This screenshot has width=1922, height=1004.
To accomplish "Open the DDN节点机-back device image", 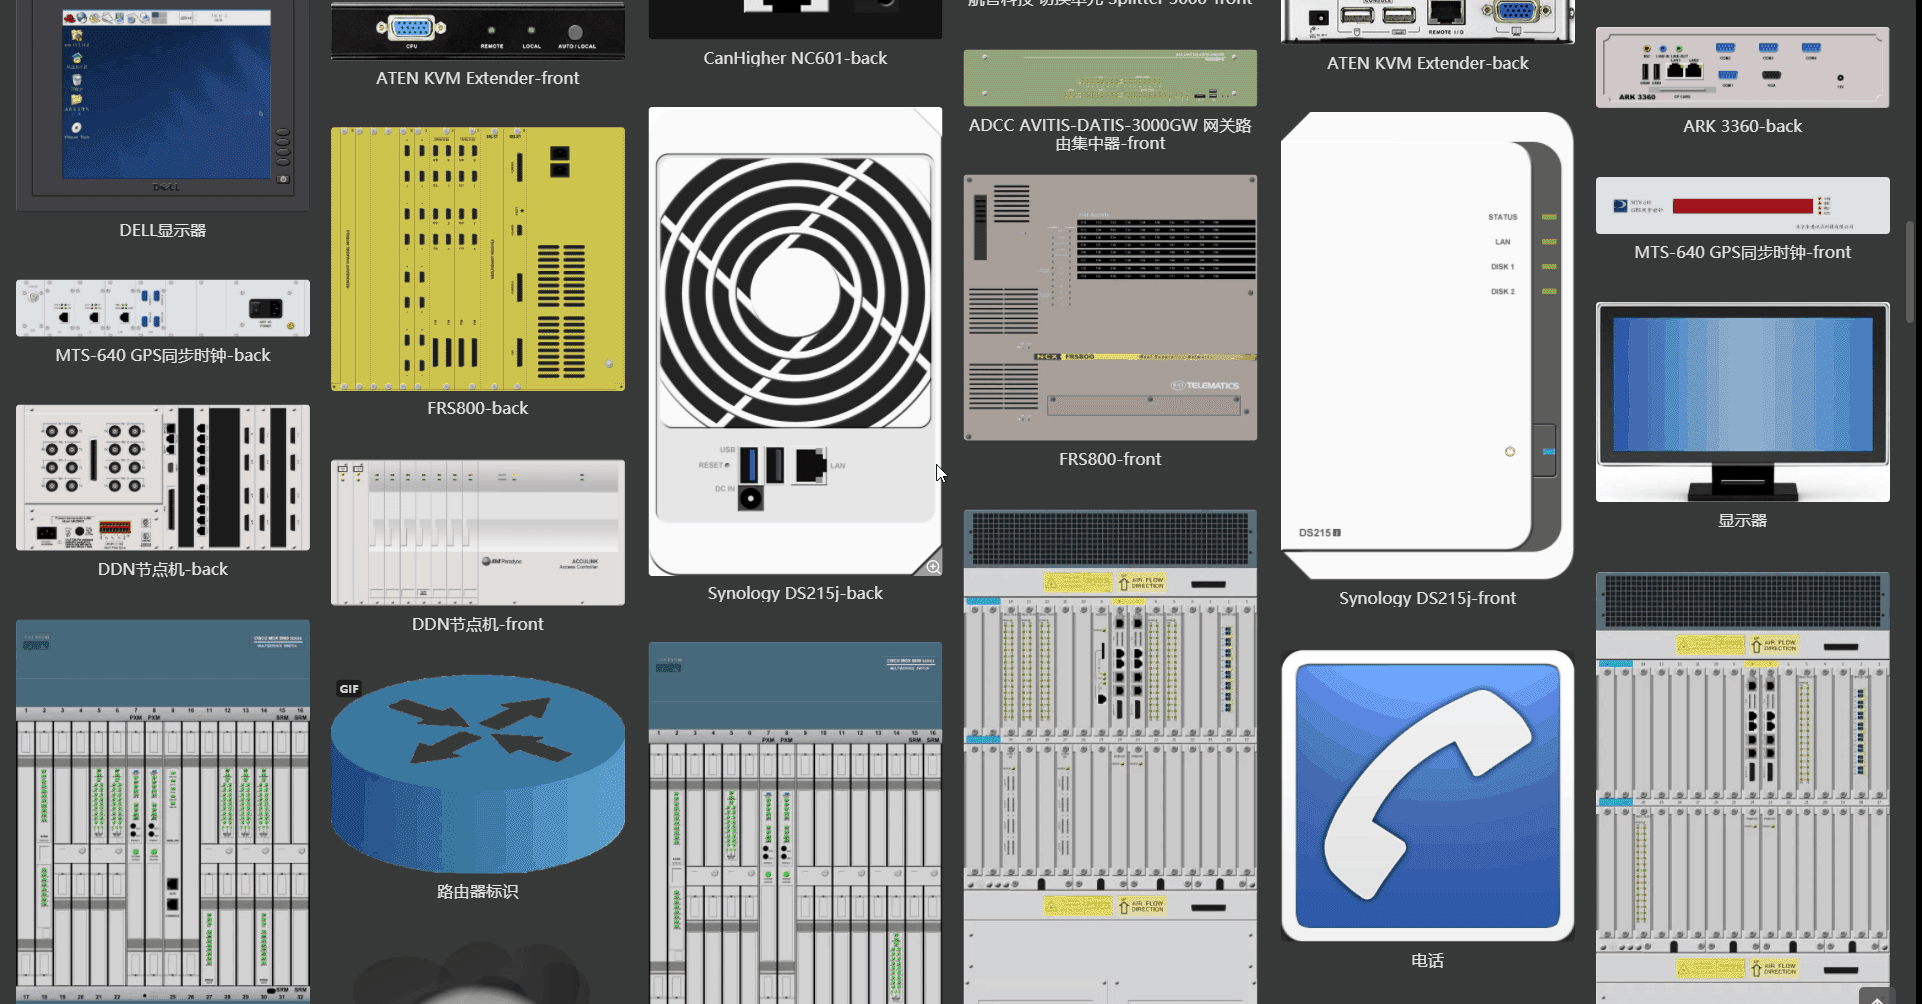I will (163, 478).
